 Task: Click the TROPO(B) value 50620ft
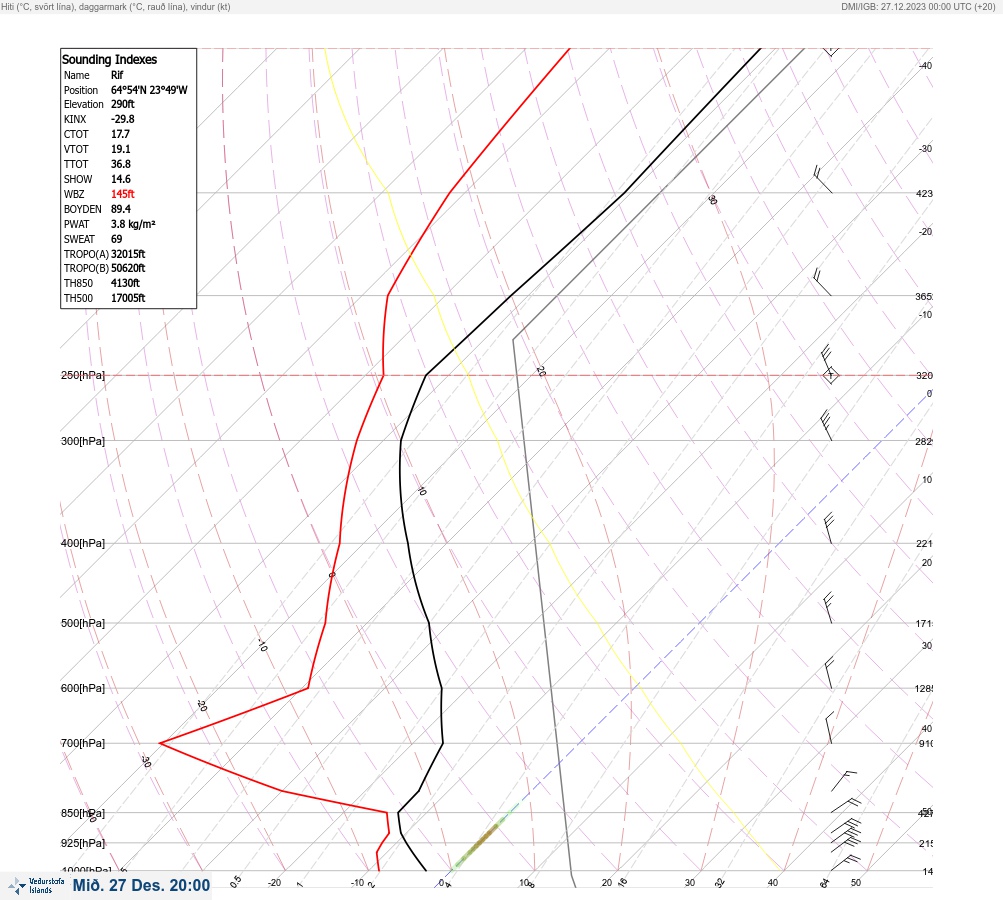point(128,268)
